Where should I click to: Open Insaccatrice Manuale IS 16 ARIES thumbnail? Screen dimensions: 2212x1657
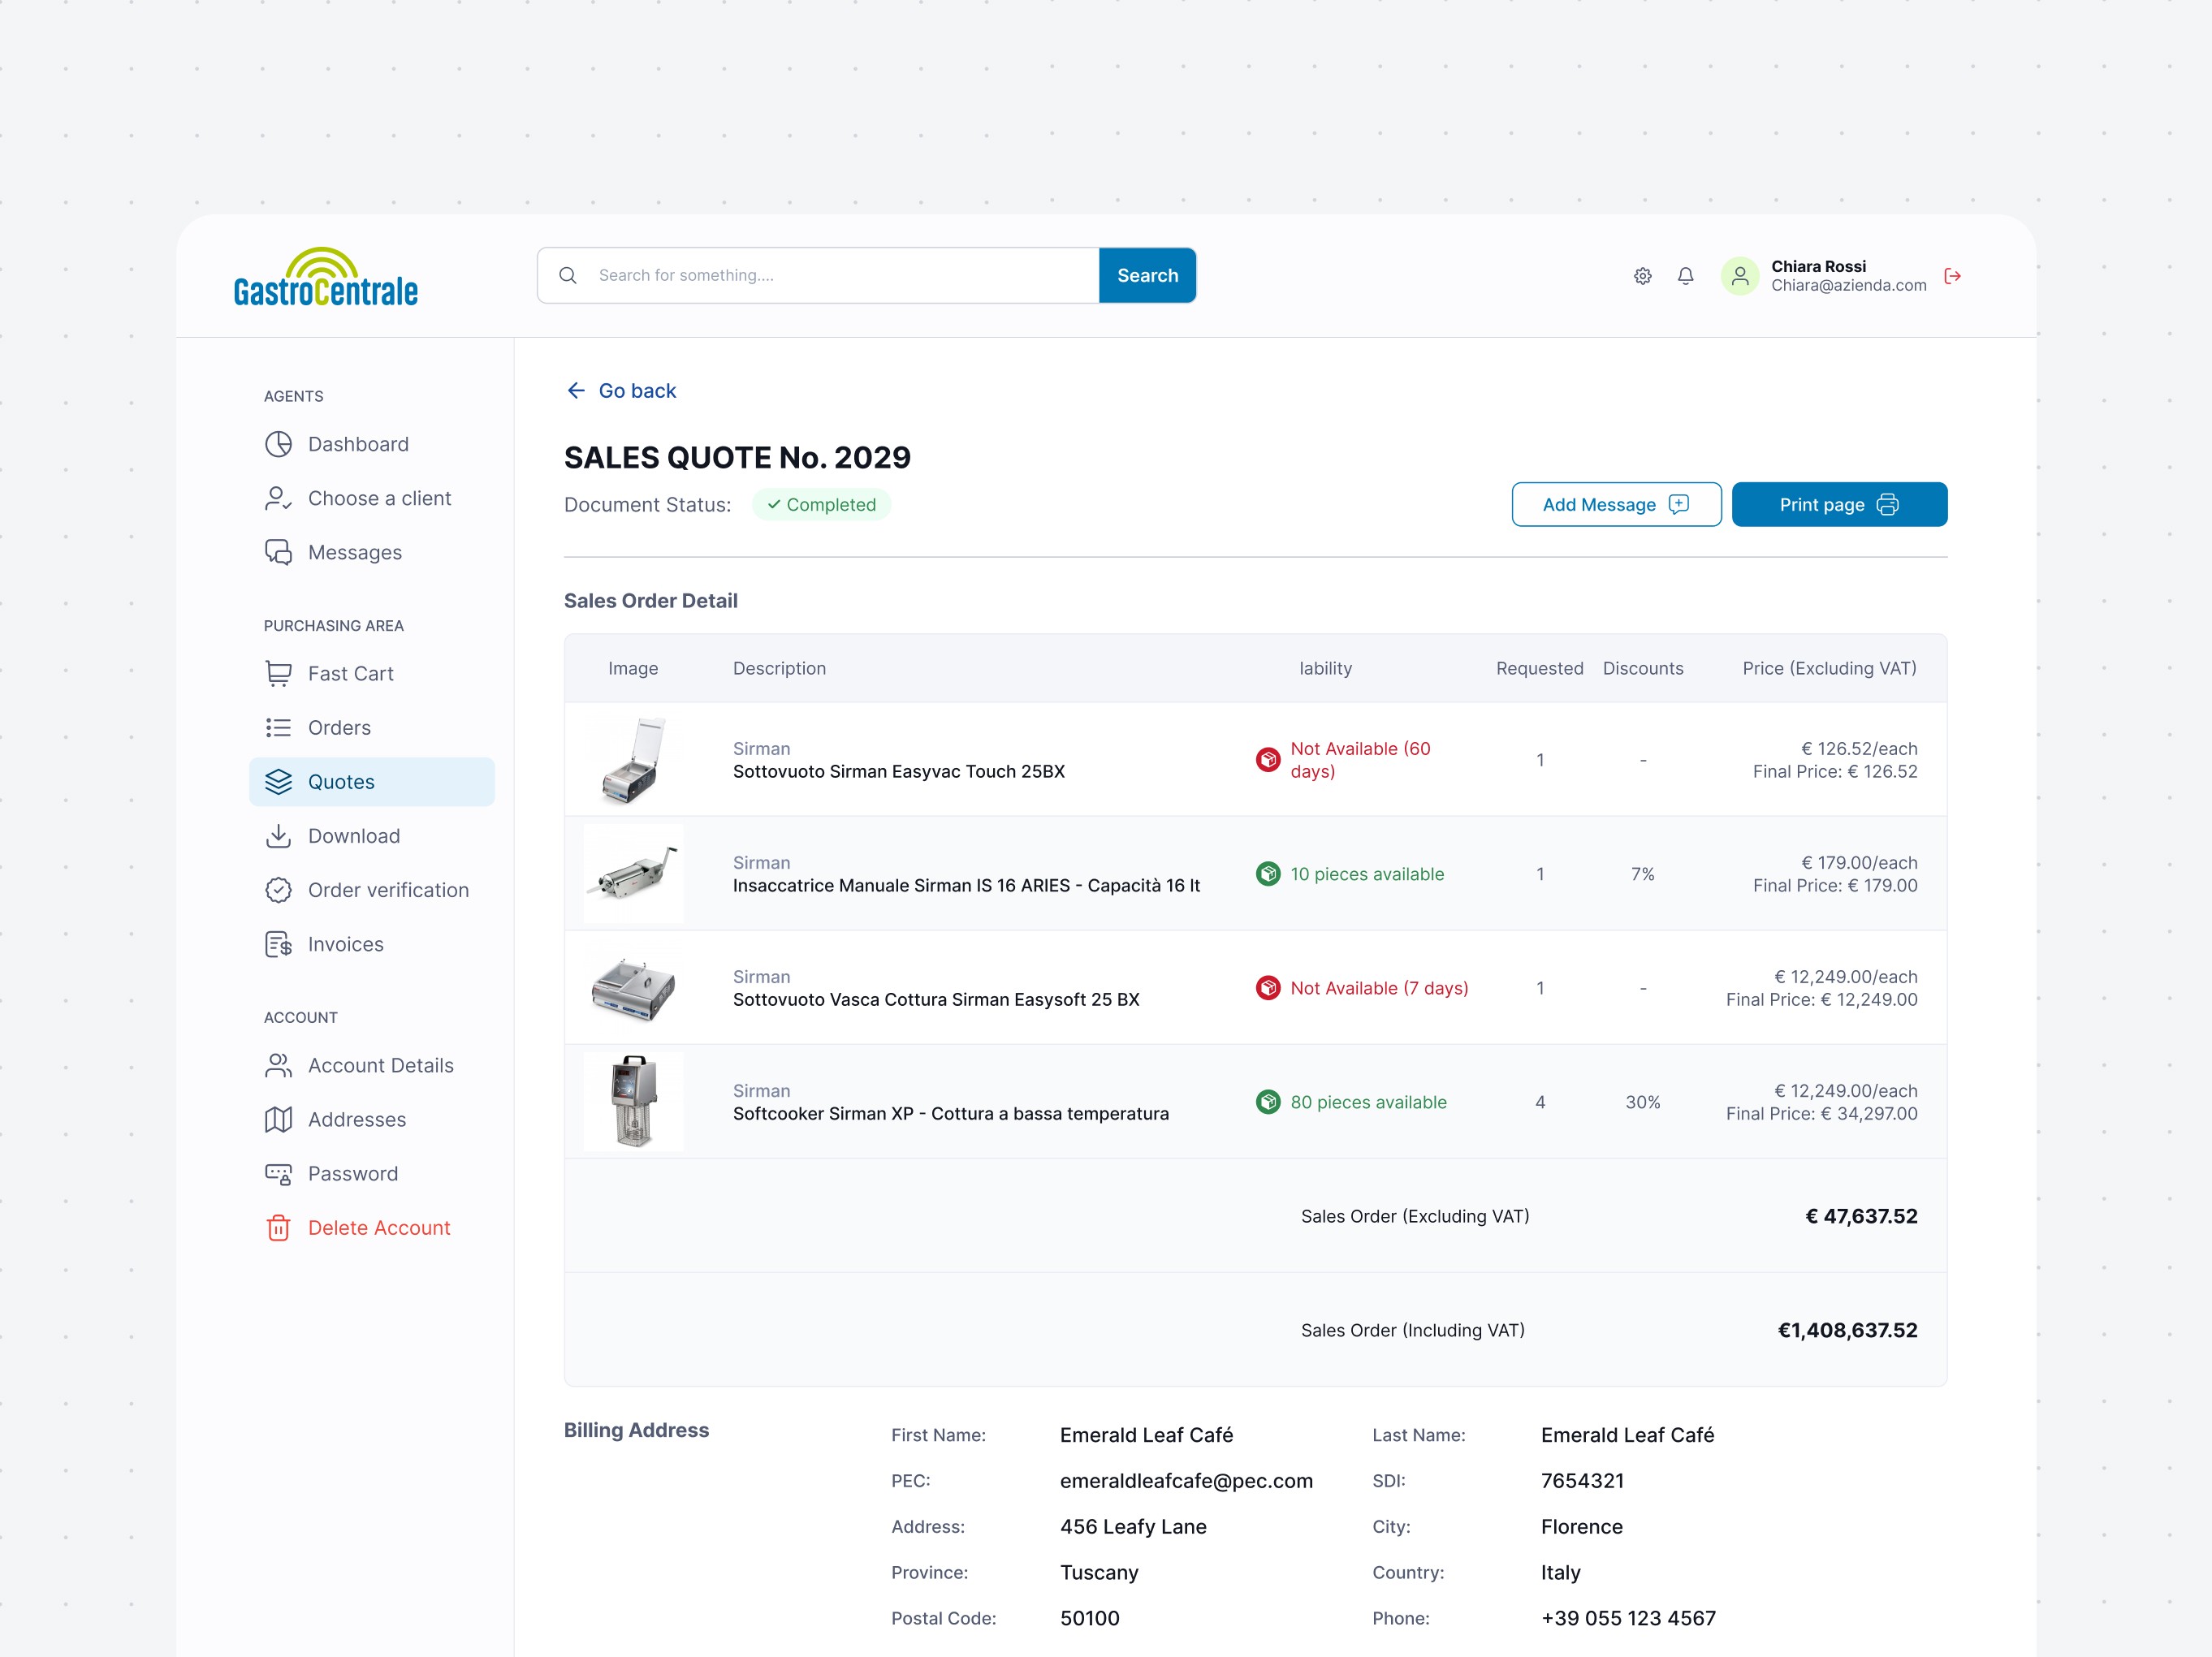click(x=634, y=874)
